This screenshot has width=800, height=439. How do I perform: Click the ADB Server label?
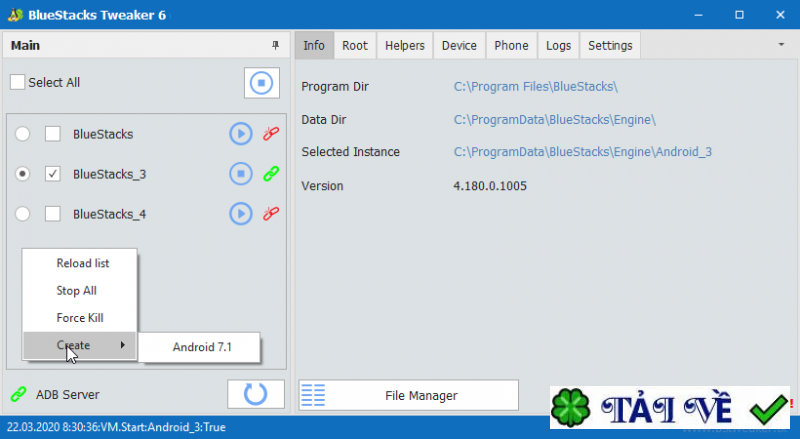click(67, 395)
